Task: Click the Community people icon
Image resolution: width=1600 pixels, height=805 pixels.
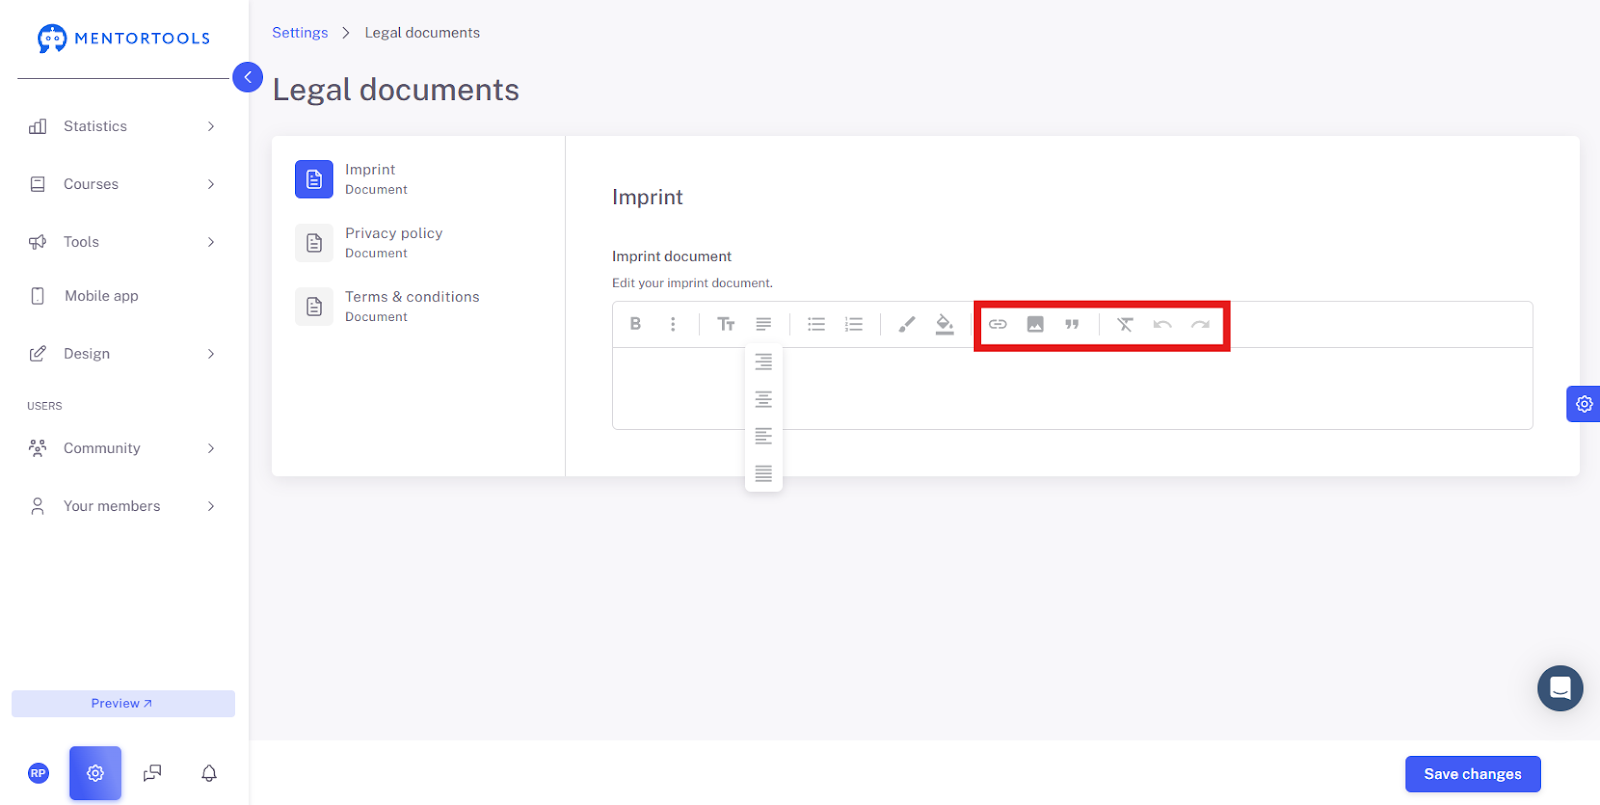Action: click(x=38, y=448)
